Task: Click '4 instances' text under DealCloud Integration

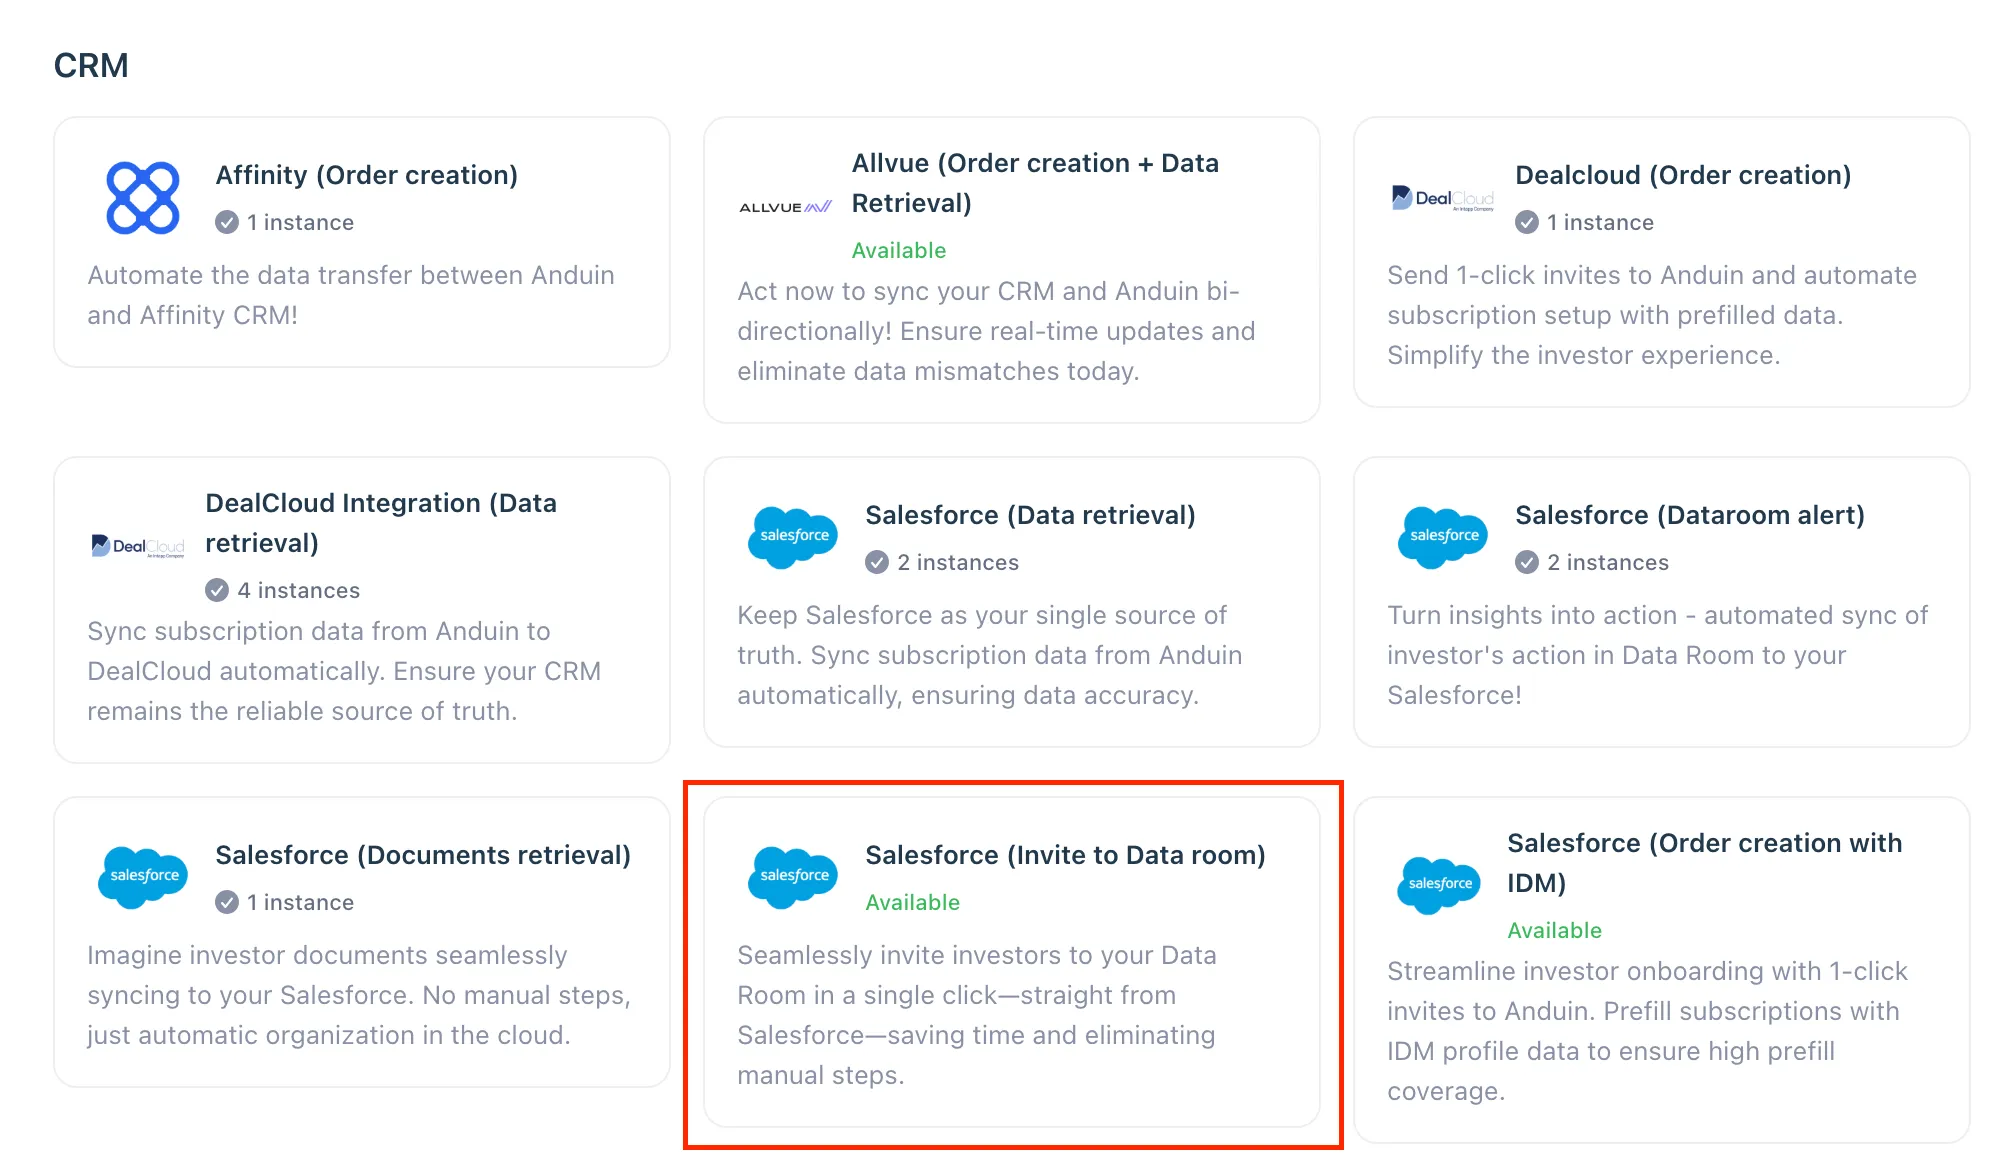Action: (x=298, y=590)
